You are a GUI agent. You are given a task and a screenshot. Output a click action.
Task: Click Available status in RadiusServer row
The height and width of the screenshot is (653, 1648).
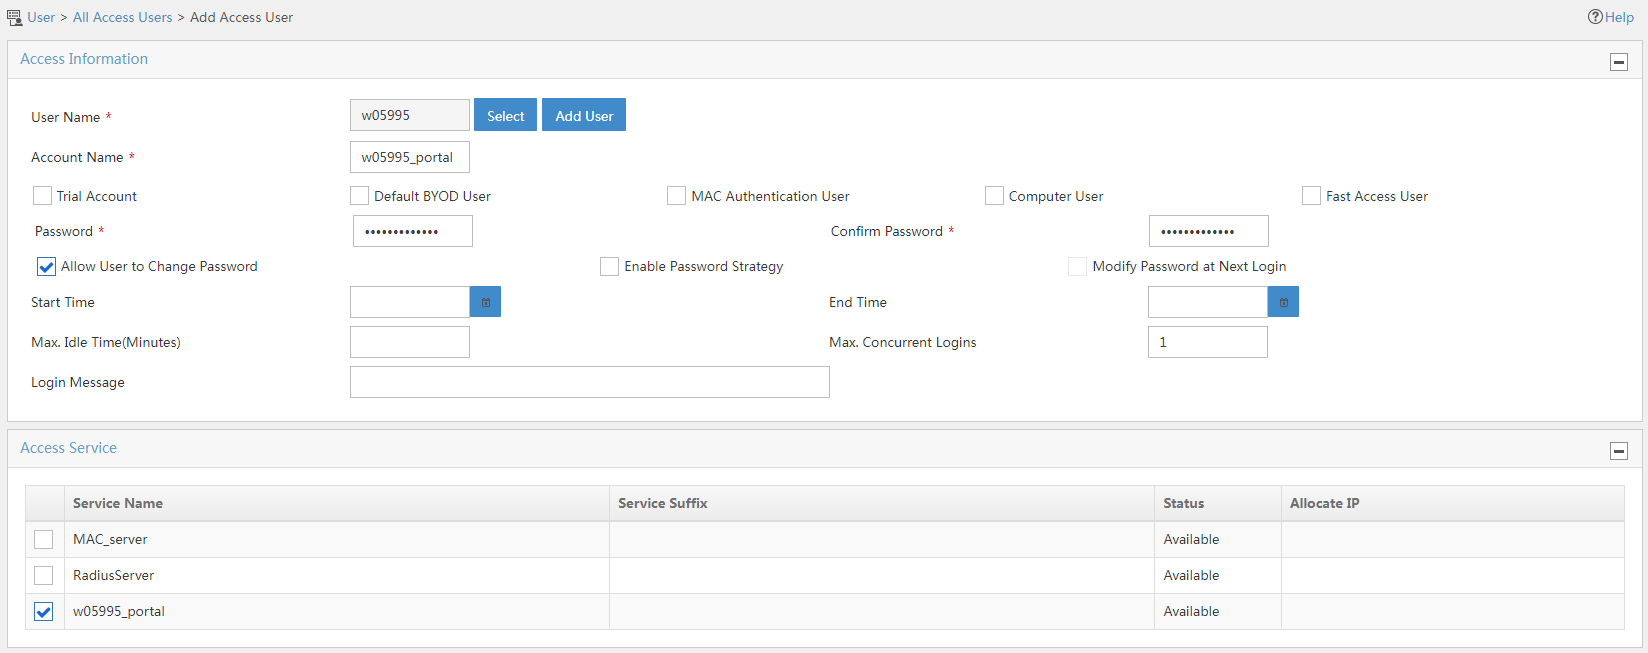point(1192,575)
